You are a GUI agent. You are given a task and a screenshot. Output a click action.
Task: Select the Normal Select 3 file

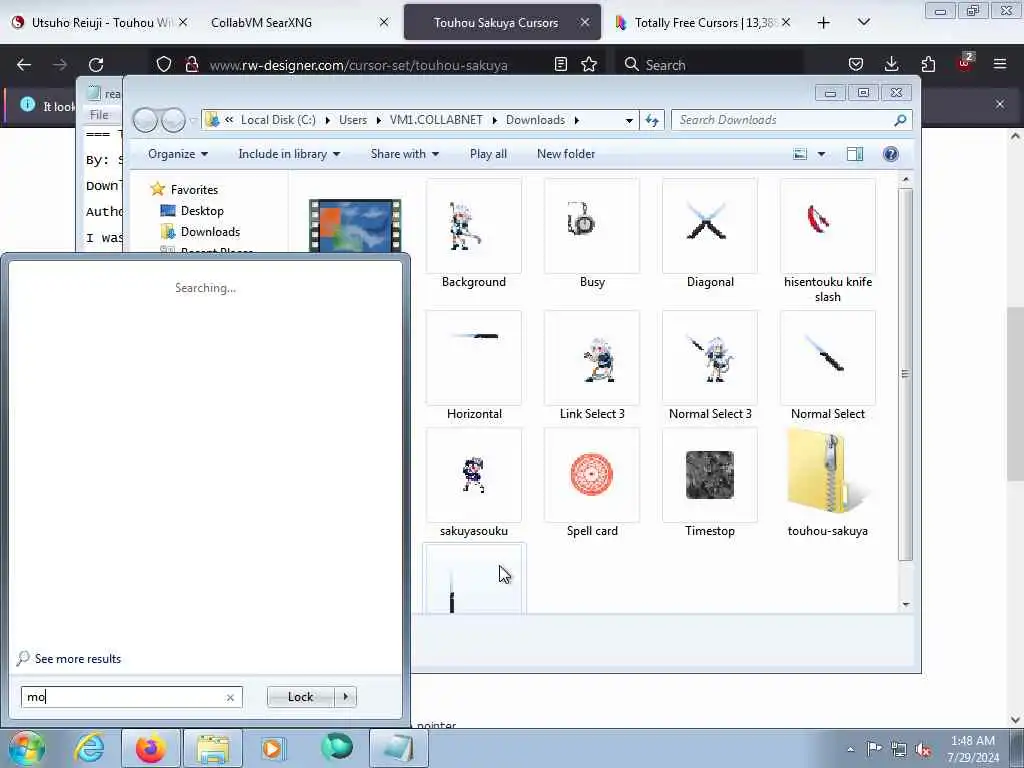pos(710,366)
